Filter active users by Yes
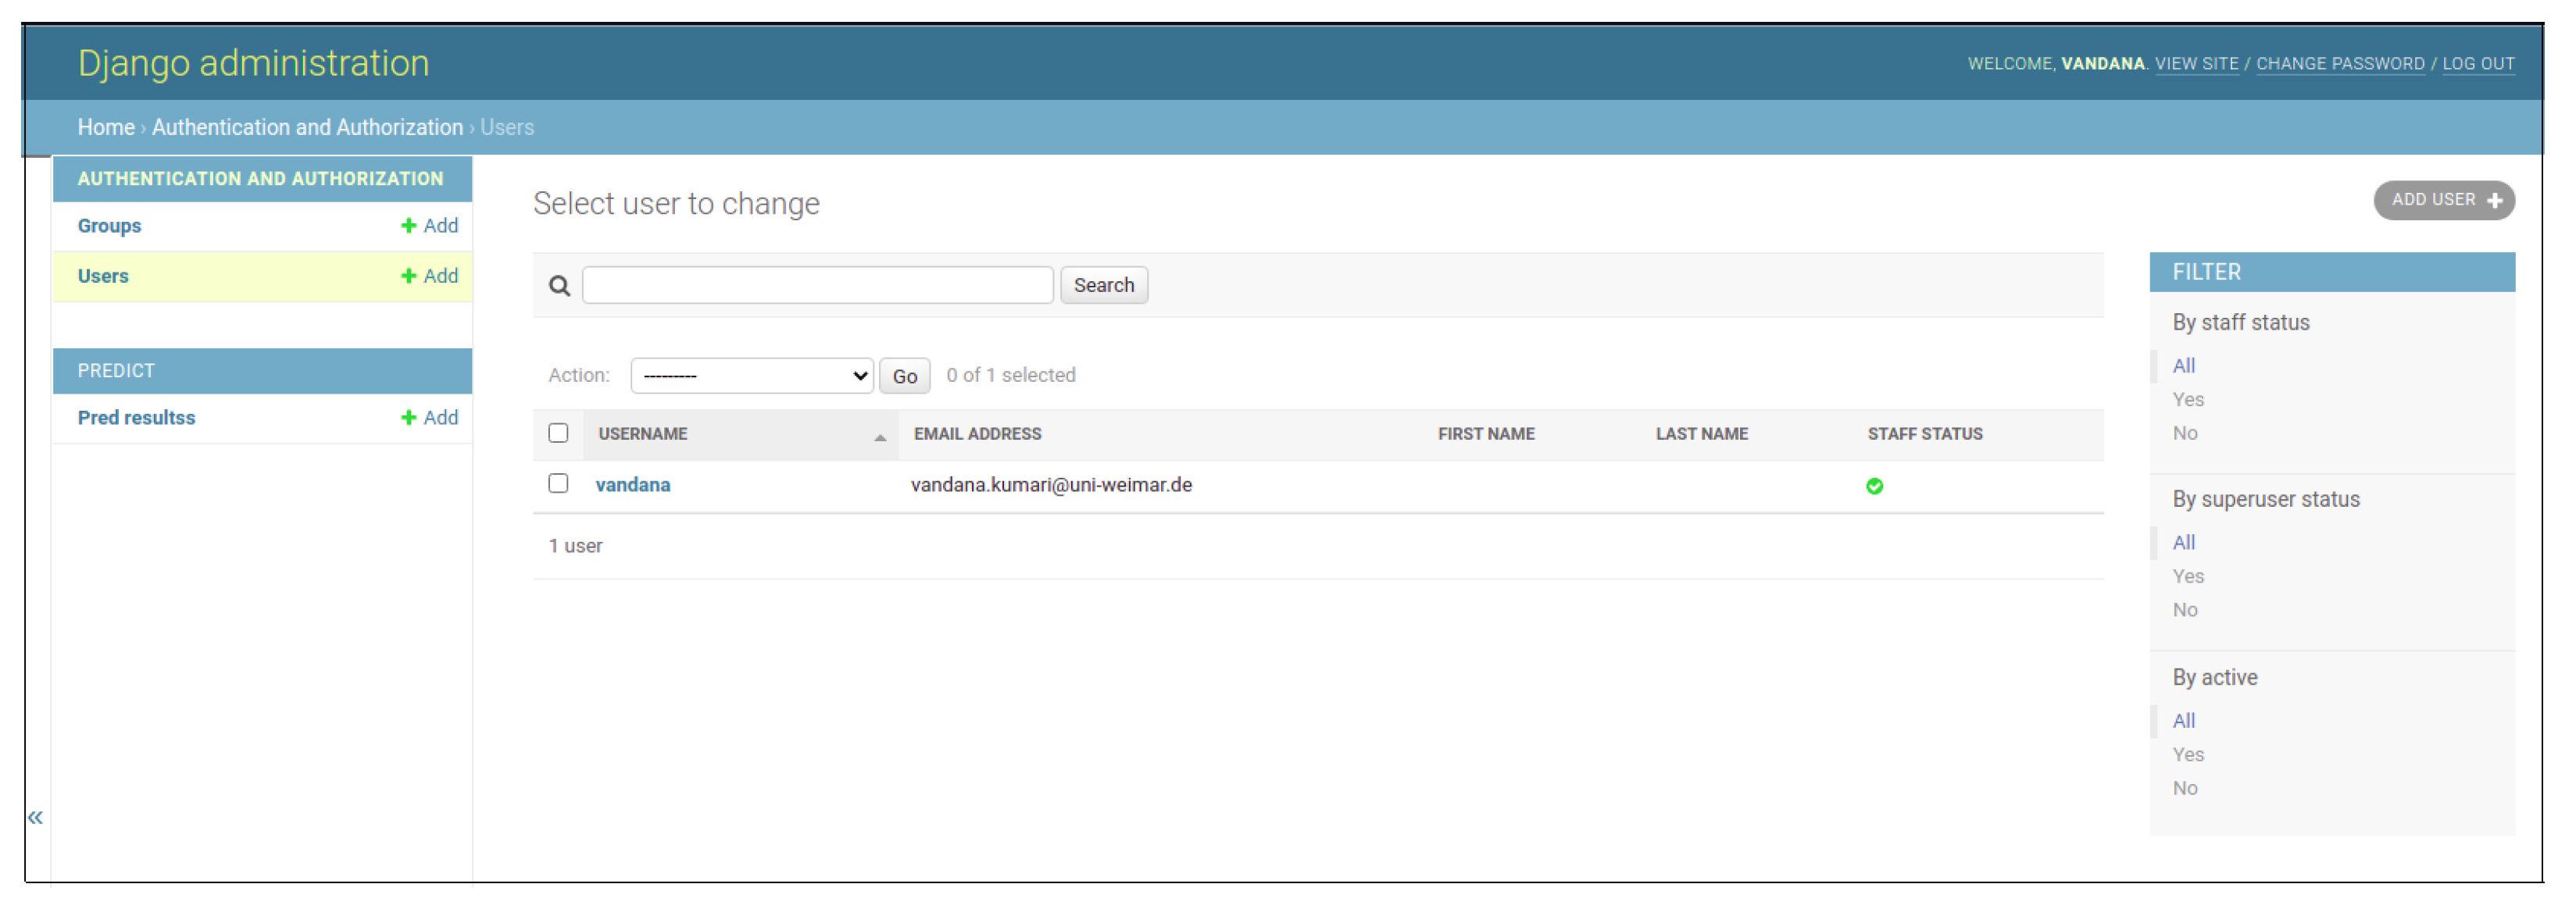This screenshot has width=2576, height=909. point(2187,754)
